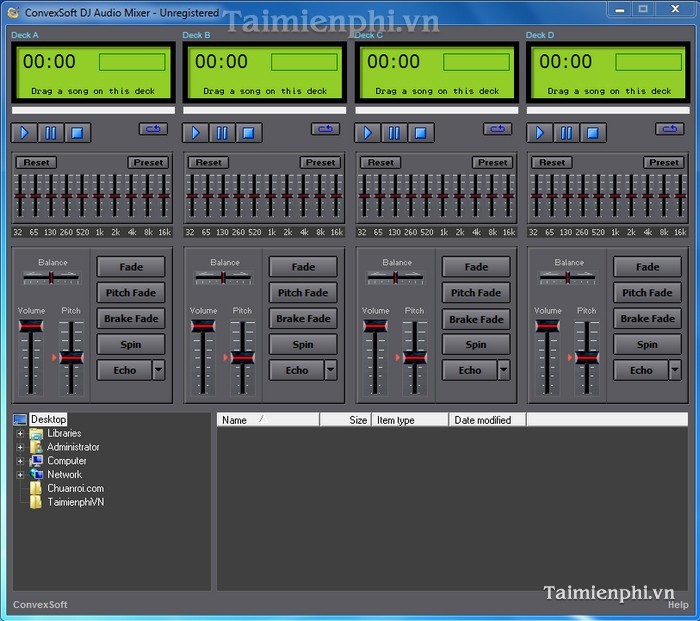Sort file list by Date modified
Viewport: 700px width, 621px height.
[488, 420]
